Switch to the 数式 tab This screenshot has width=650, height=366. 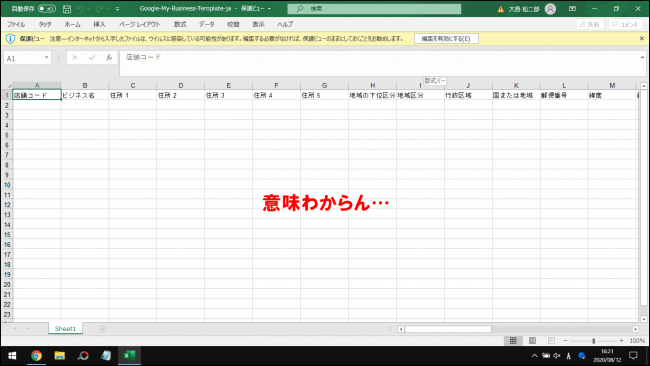(180, 24)
